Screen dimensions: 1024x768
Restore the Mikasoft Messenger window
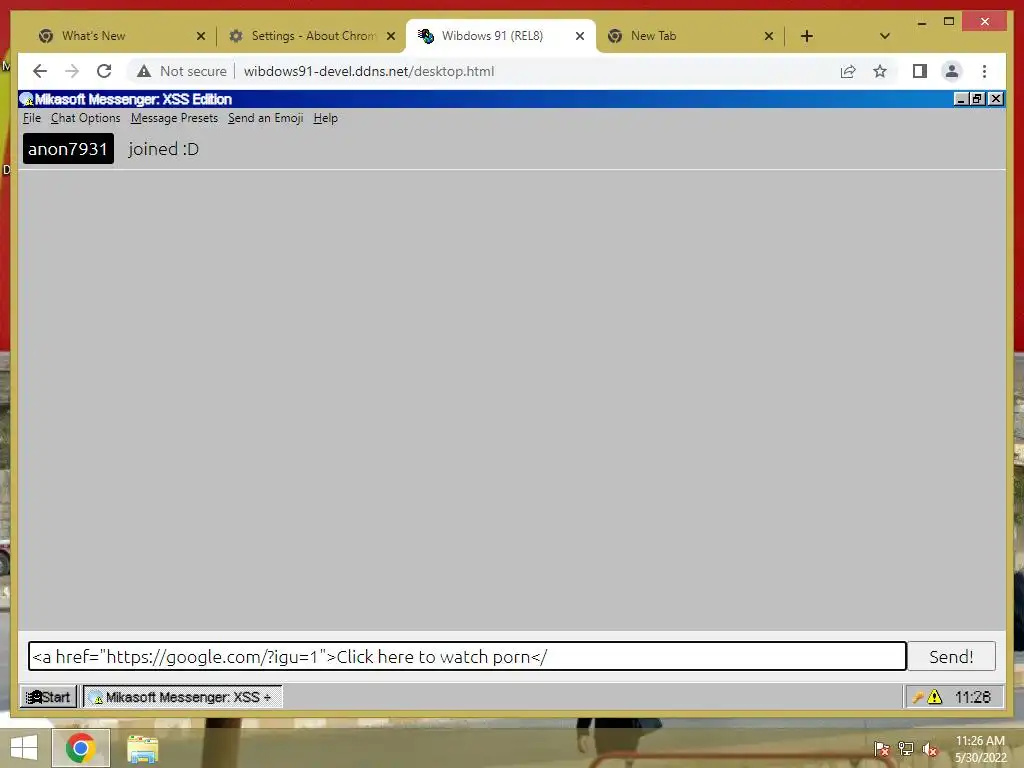click(978, 99)
